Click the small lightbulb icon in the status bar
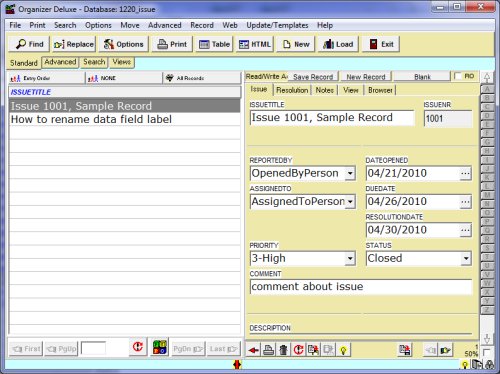Viewport: 500px width, 374px height. (464, 365)
